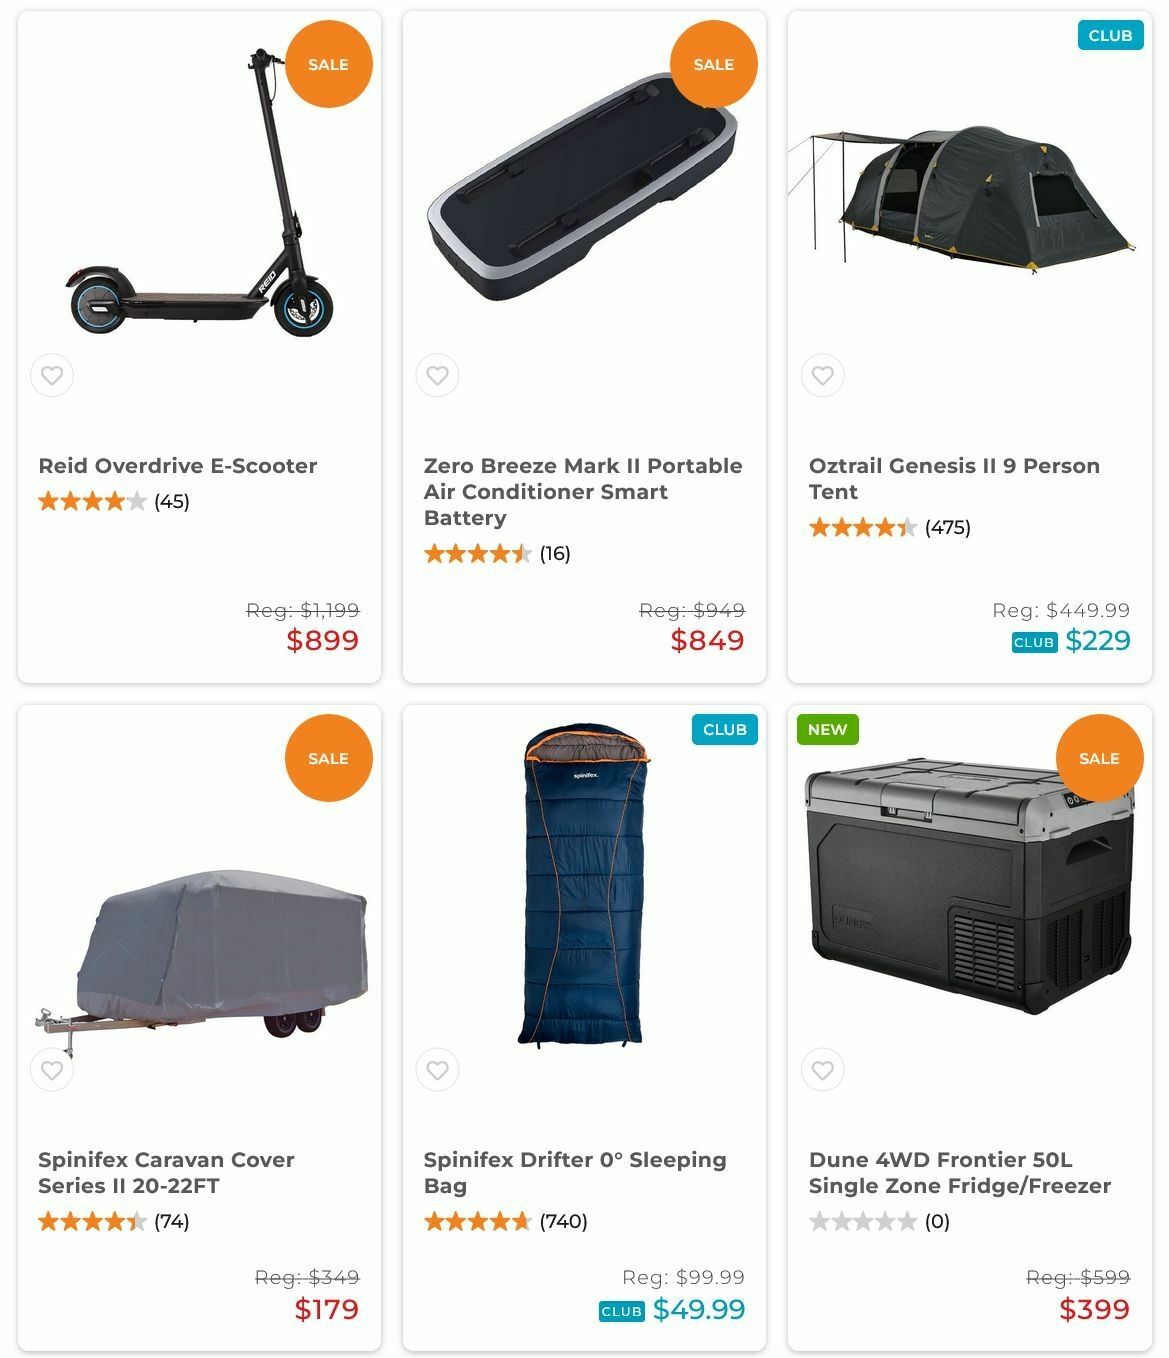Click the CLUB price tag beside $49.99
The height and width of the screenshot is (1358, 1169).
tap(621, 1311)
